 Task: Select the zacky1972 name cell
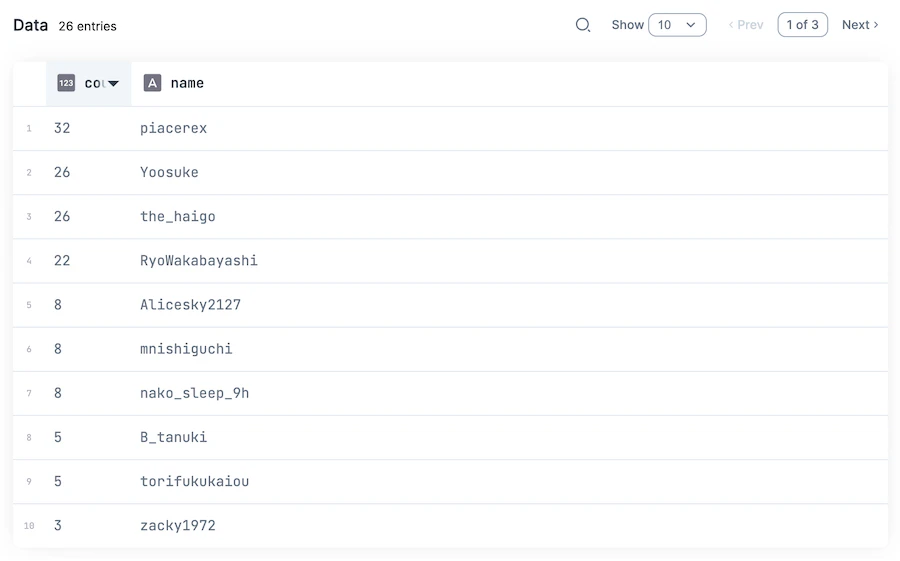(178, 525)
